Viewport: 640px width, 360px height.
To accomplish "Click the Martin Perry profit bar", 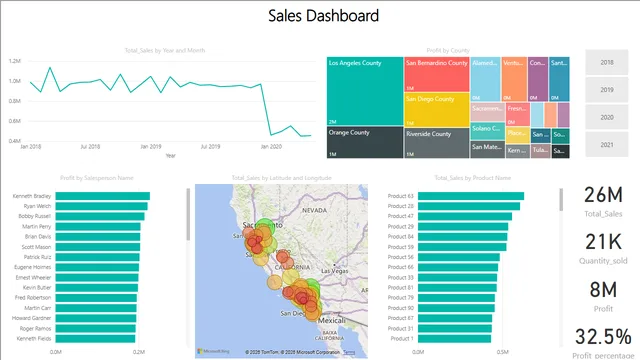I will (98, 227).
